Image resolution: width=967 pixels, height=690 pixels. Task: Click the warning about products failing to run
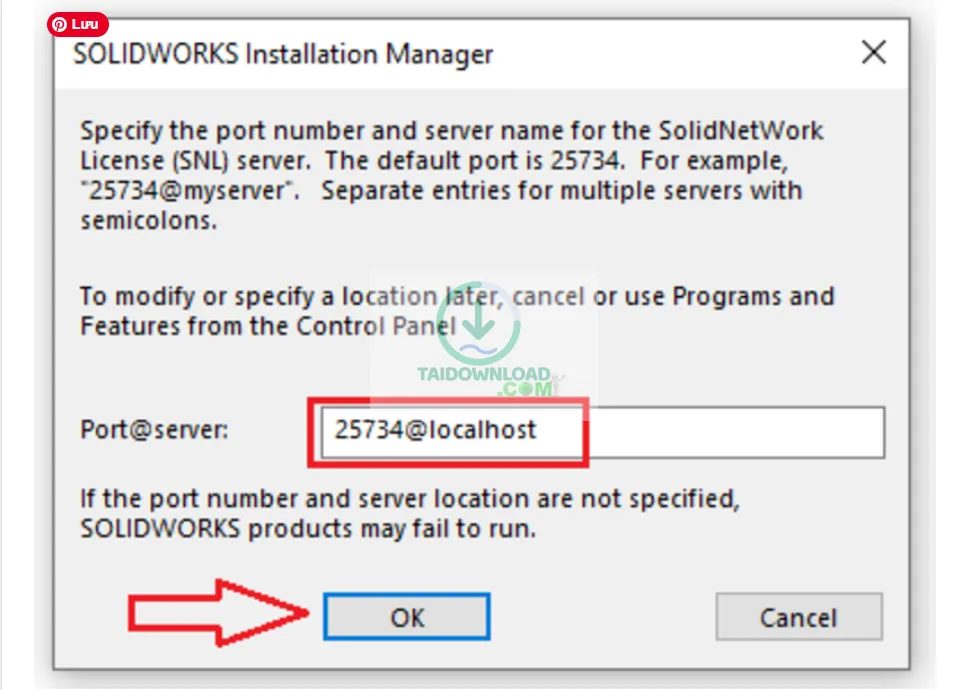click(410, 513)
